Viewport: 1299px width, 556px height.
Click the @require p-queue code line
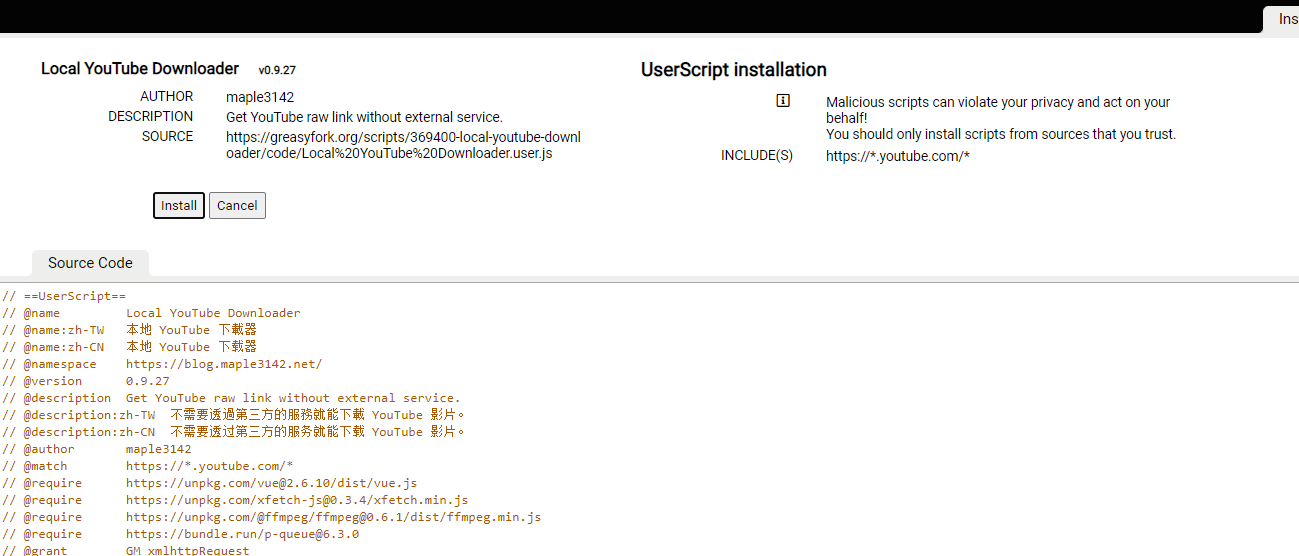[x=181, y=534]
